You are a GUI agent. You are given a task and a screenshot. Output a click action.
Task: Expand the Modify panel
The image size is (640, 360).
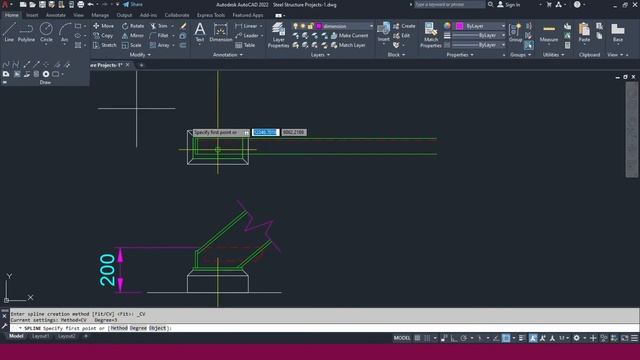(x=140, y=55)
